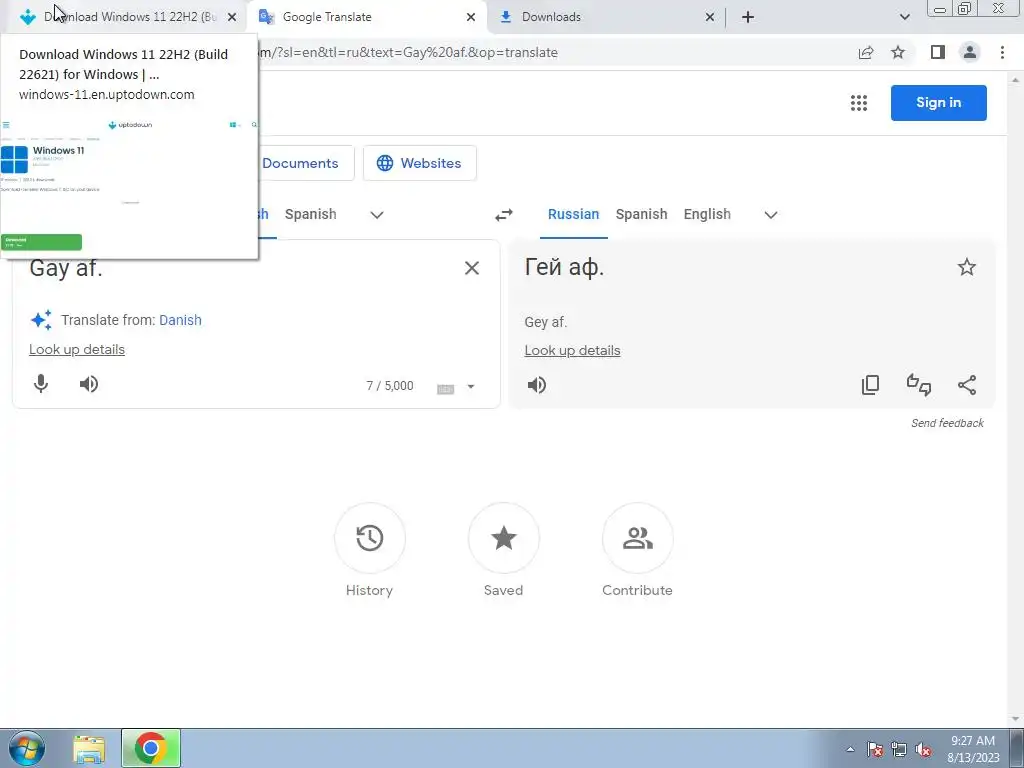1024x768 pixels.
Task: Select Spanish source language tab
Action: [311, 214]
